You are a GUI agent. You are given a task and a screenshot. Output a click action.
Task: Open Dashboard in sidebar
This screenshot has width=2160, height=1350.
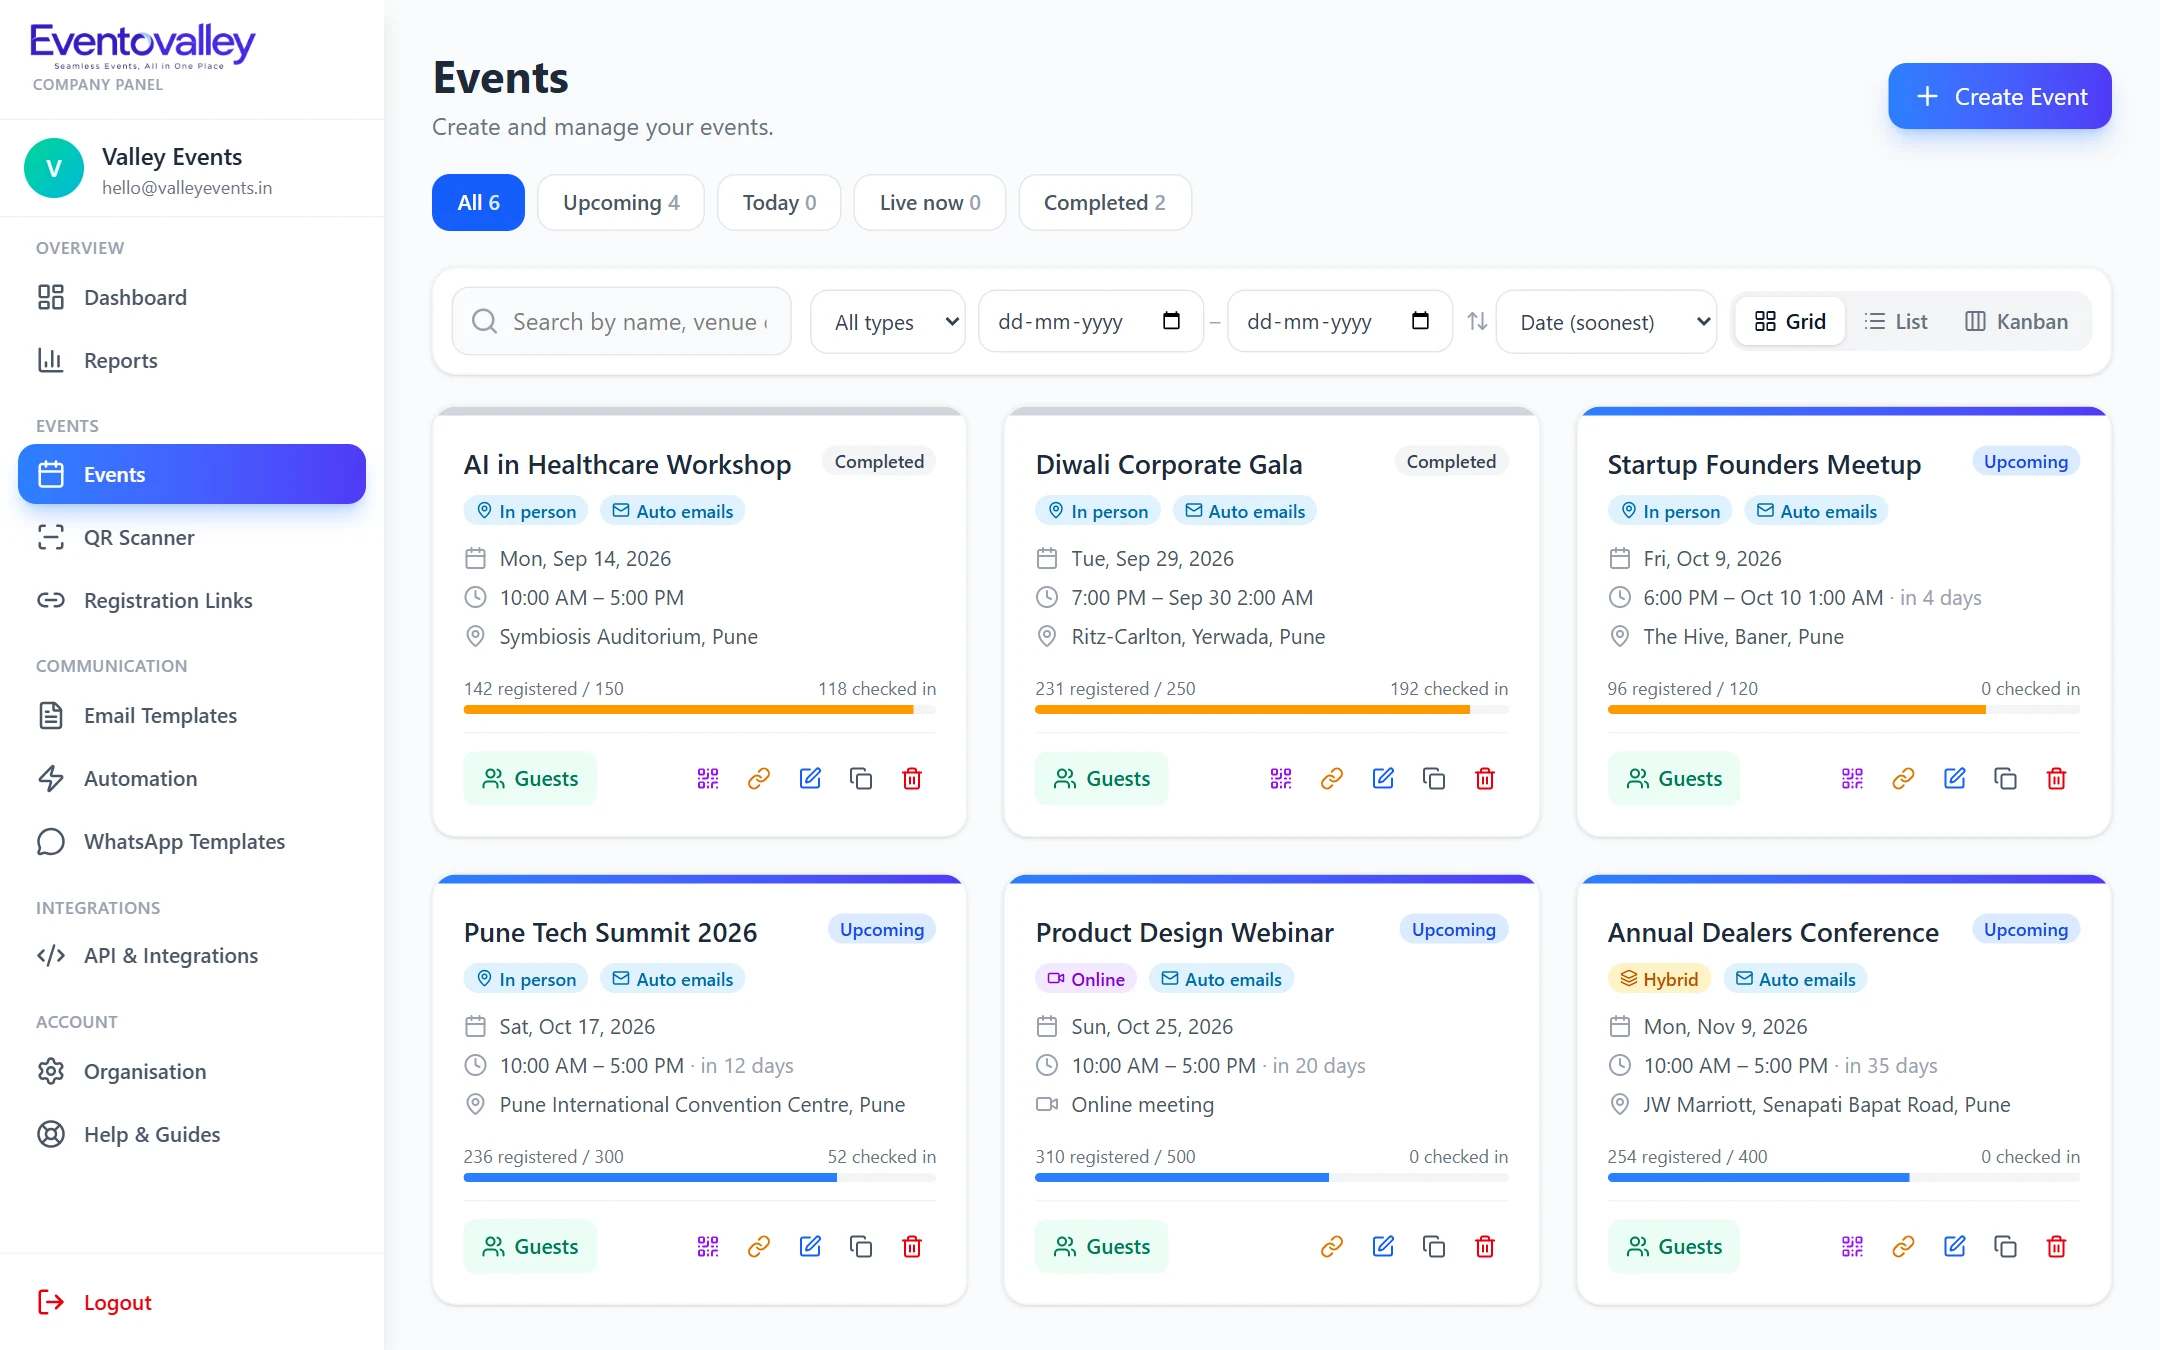(x=192, y=297)
